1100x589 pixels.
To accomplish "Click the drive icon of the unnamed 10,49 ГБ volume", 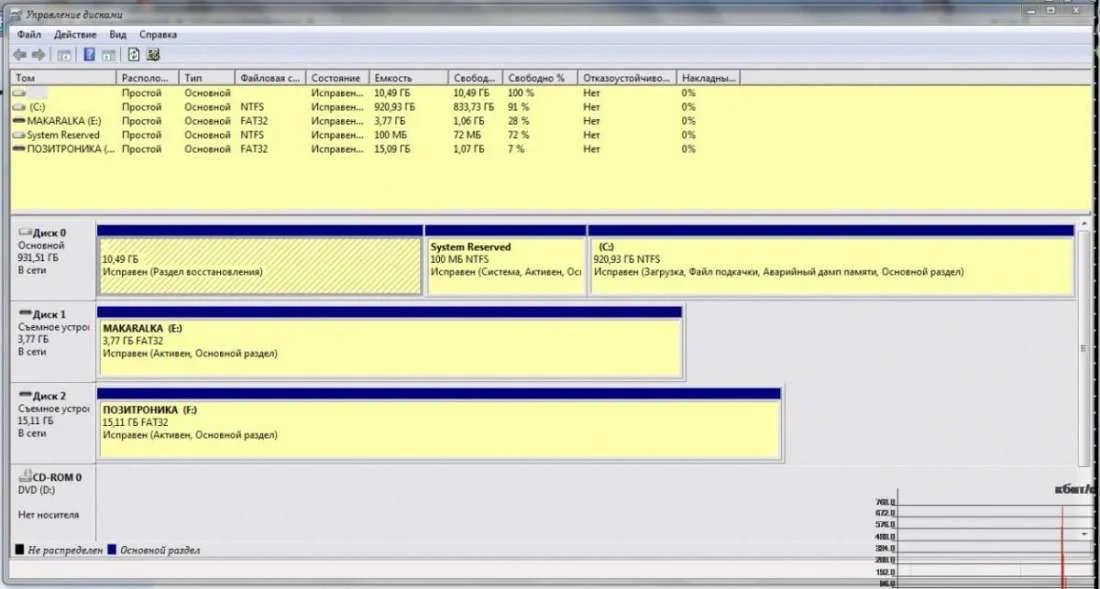I will point(19,93).
